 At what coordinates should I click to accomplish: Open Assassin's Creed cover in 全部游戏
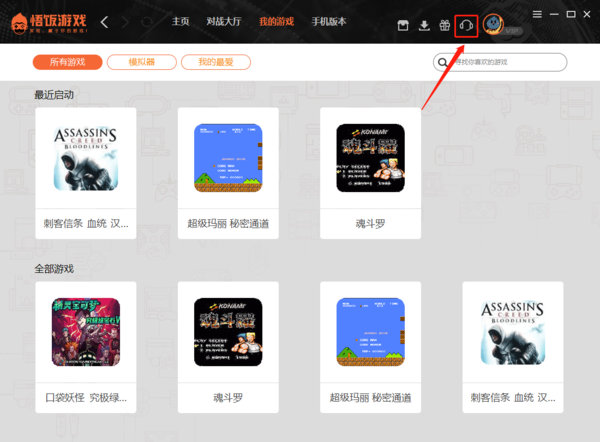513,332
